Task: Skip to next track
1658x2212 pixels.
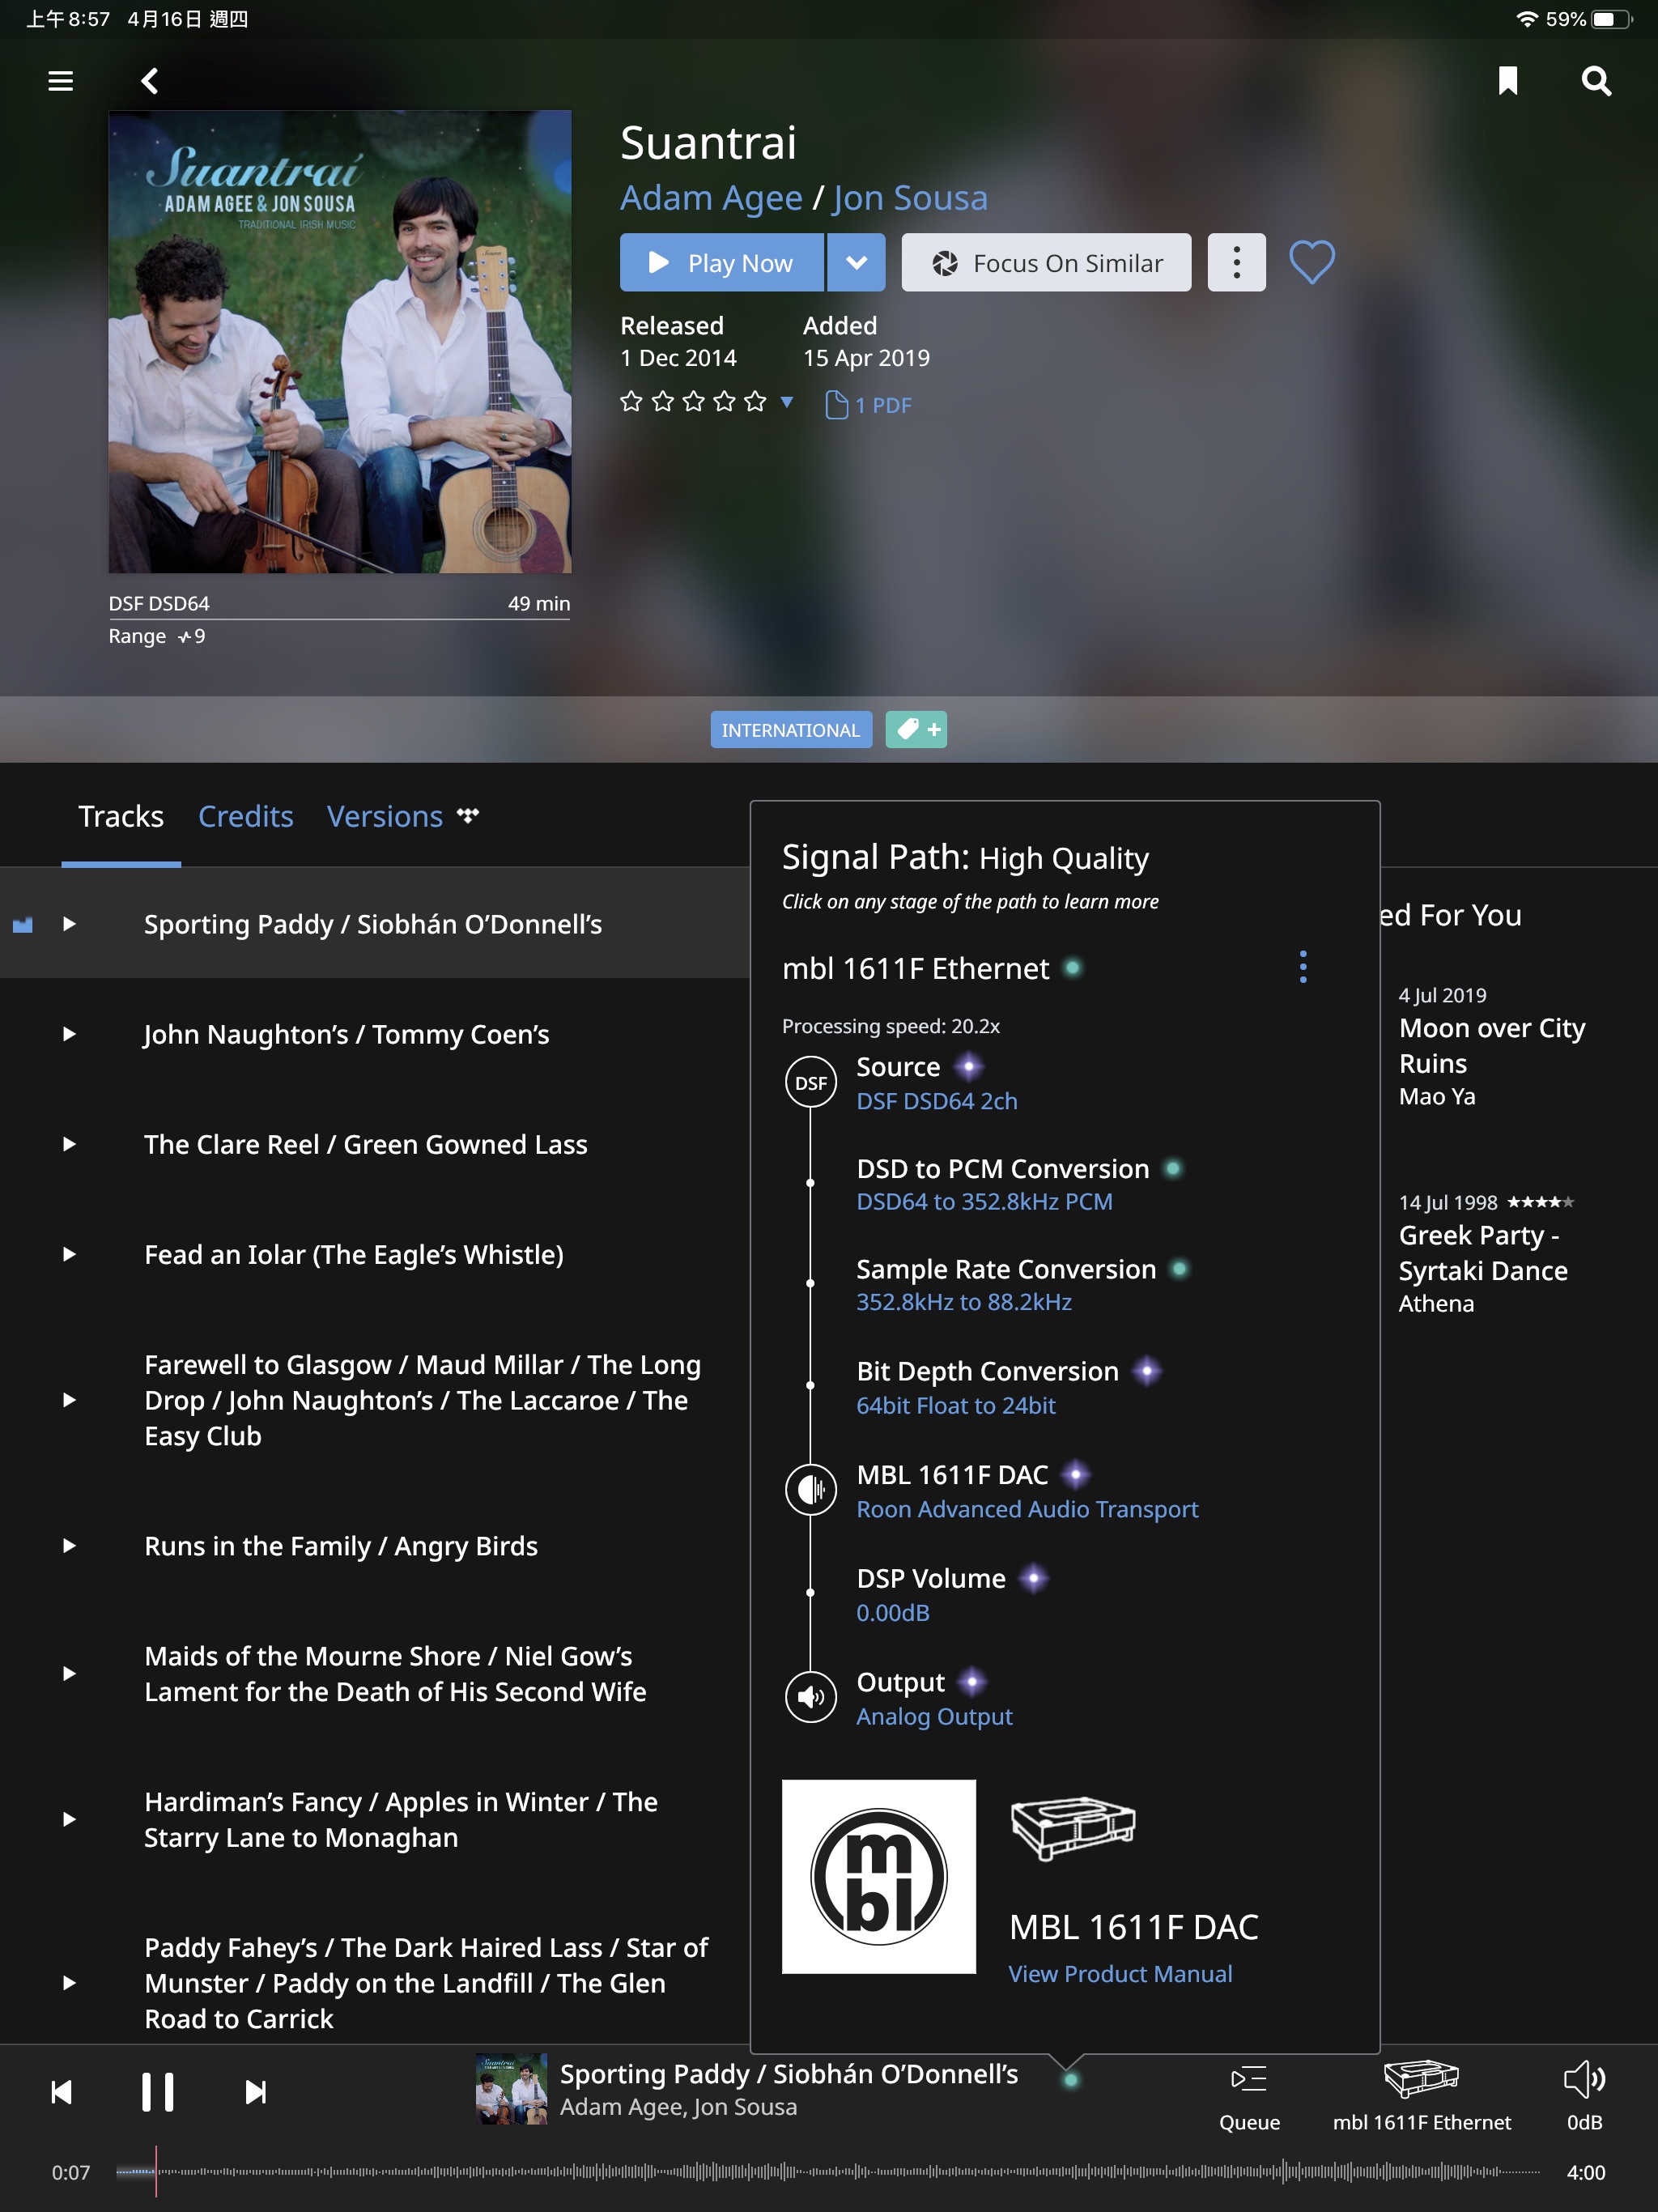Action: (255, 2092)
